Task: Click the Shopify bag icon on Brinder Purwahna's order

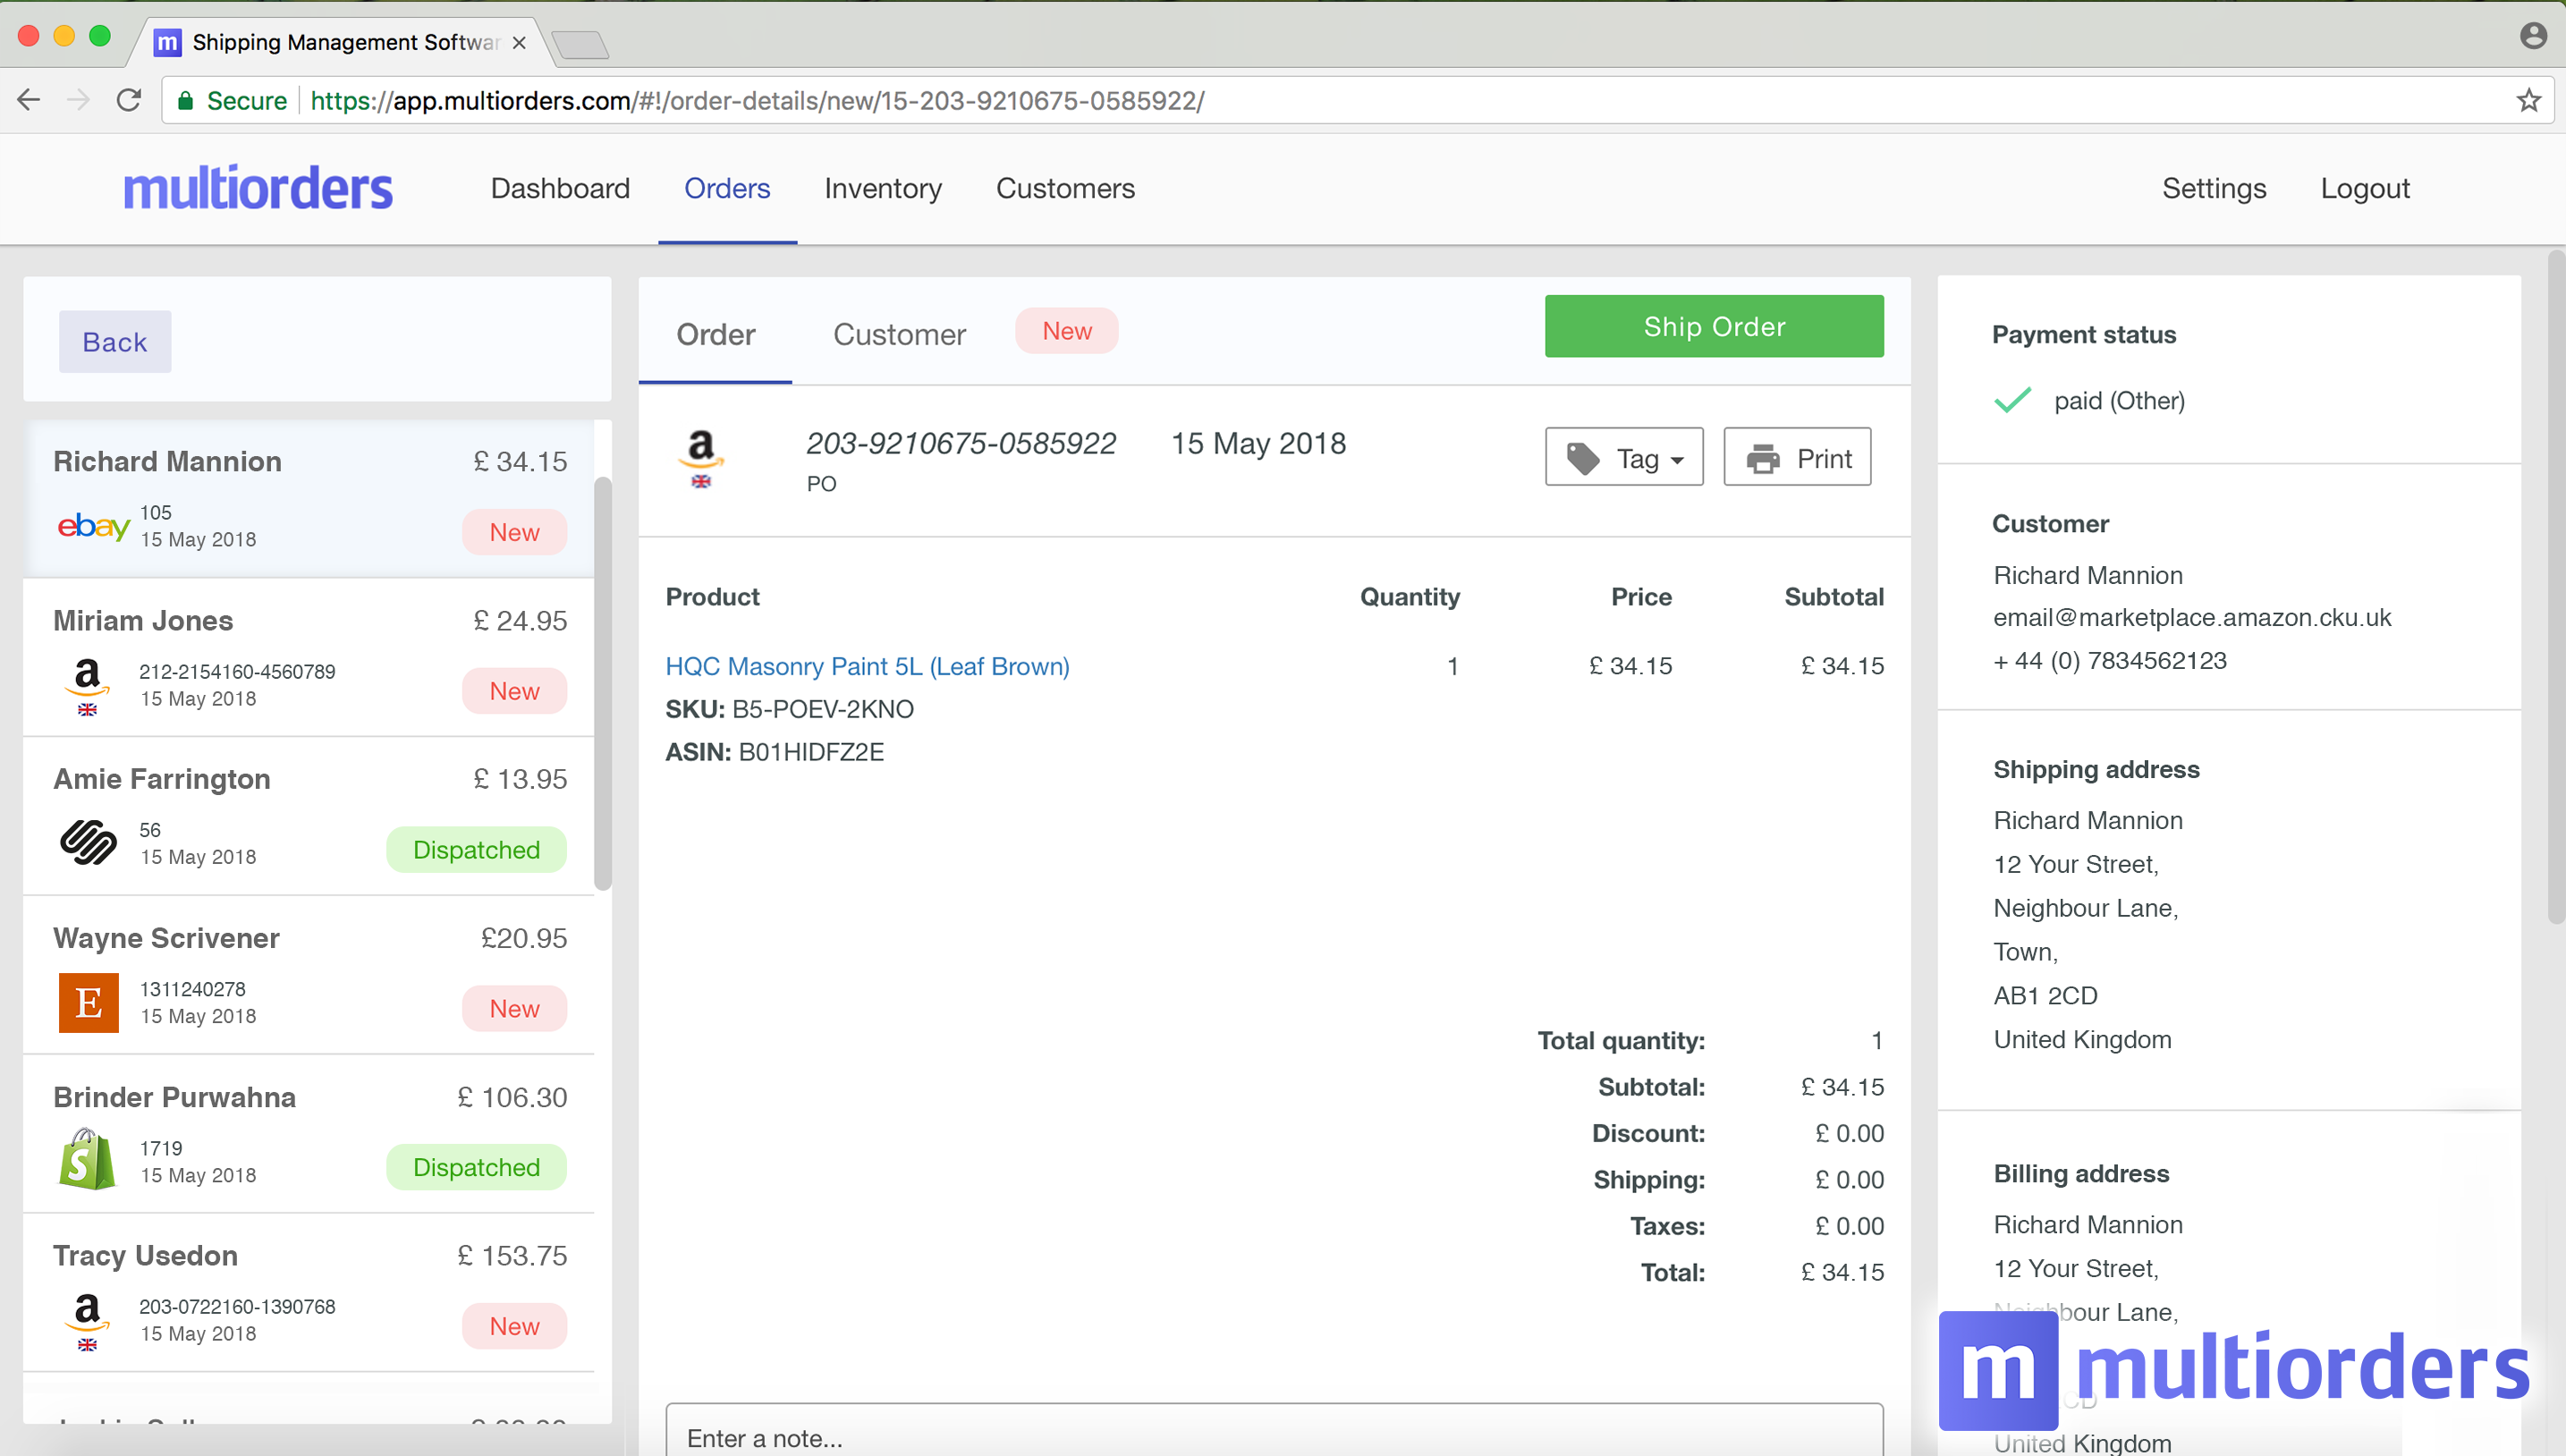Action: (x=87, y=1160)
